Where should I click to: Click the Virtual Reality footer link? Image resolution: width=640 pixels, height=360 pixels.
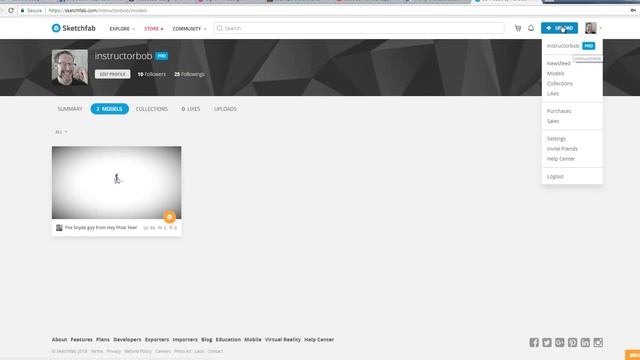(x=282, y=340)
